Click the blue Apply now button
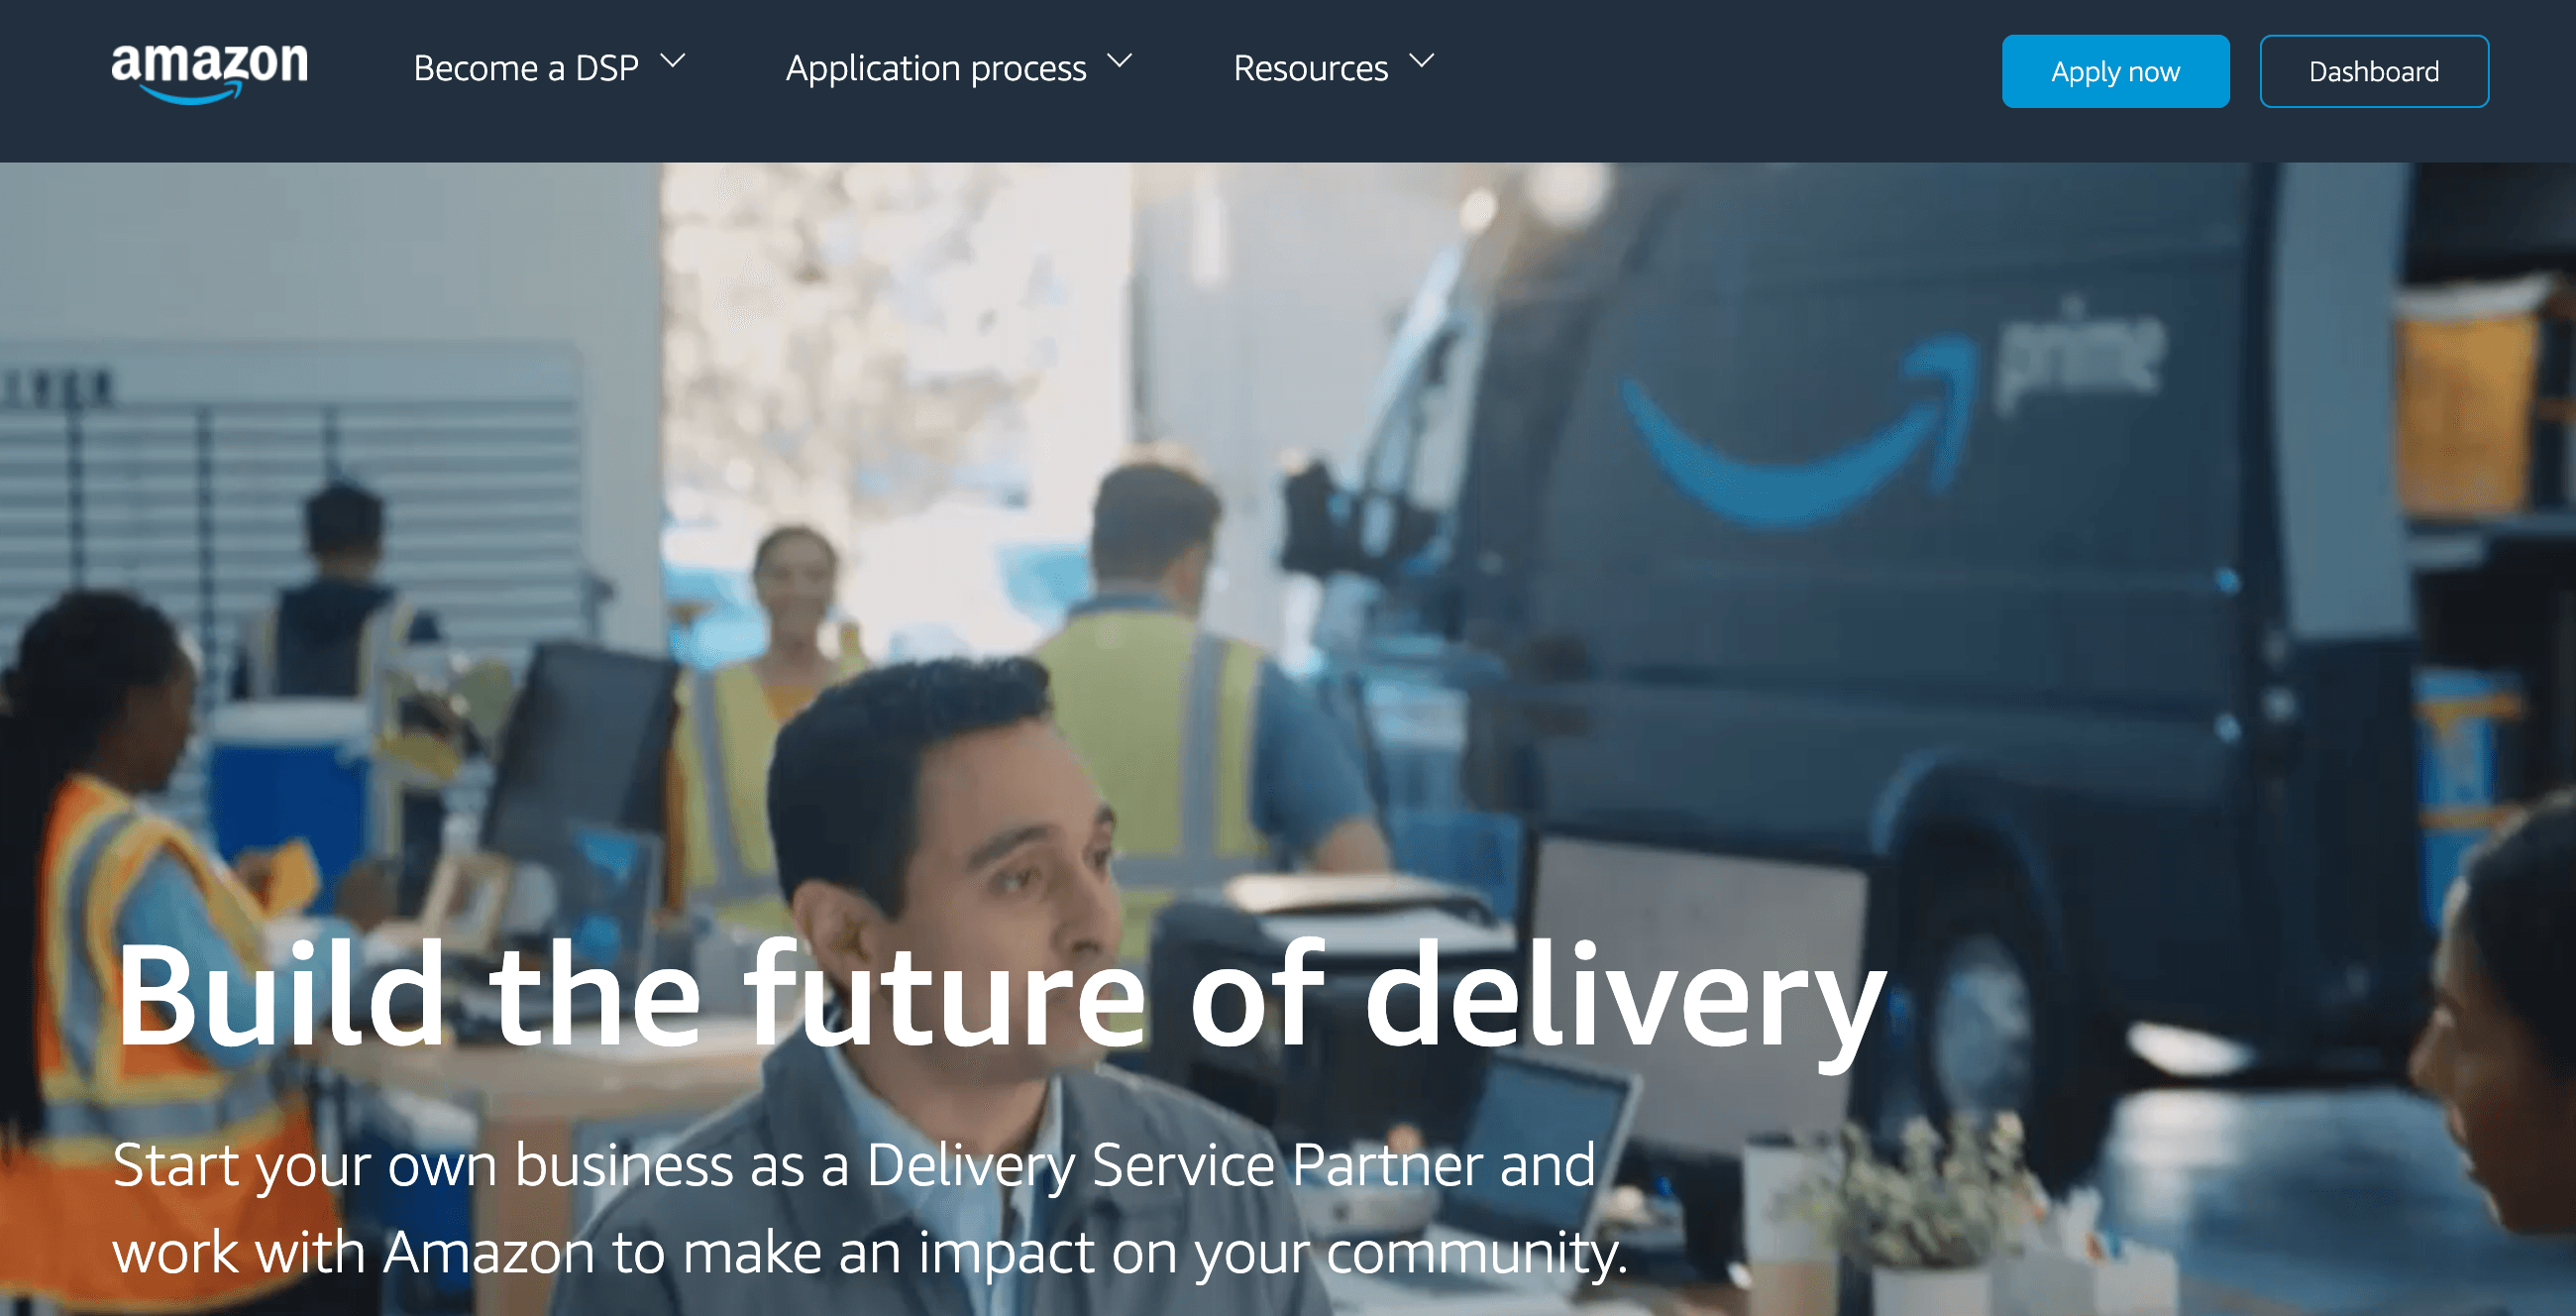 click(x=2115, y=71)
